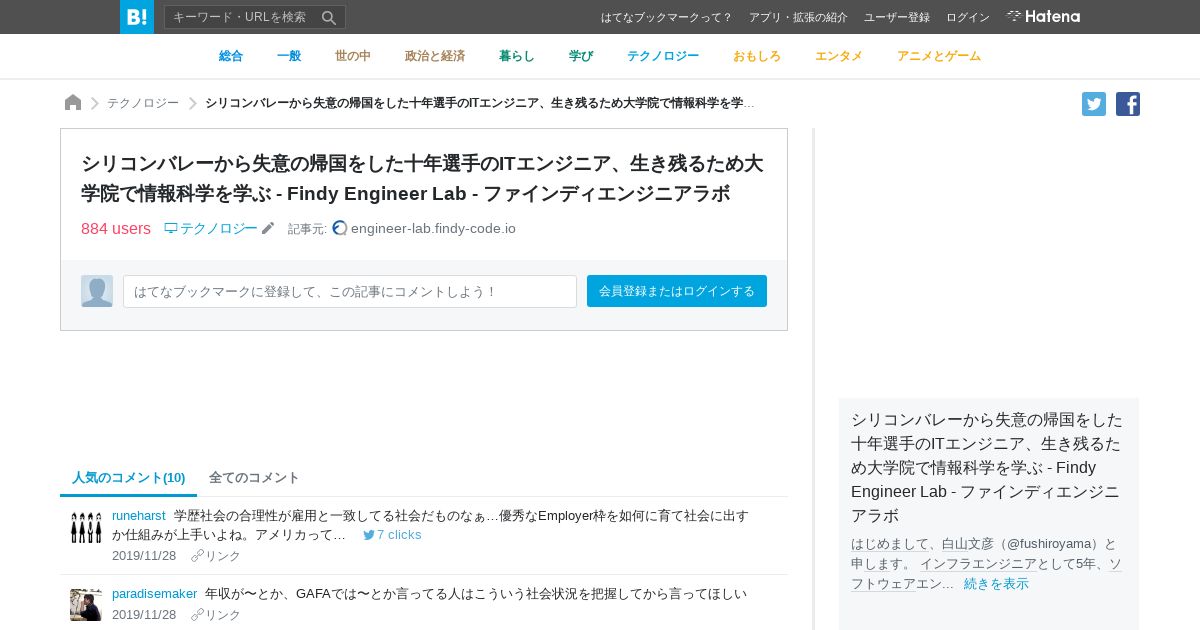Click the search magnifier icon
The width and height of the screenshot is (1200, 630).
(329, 17)
